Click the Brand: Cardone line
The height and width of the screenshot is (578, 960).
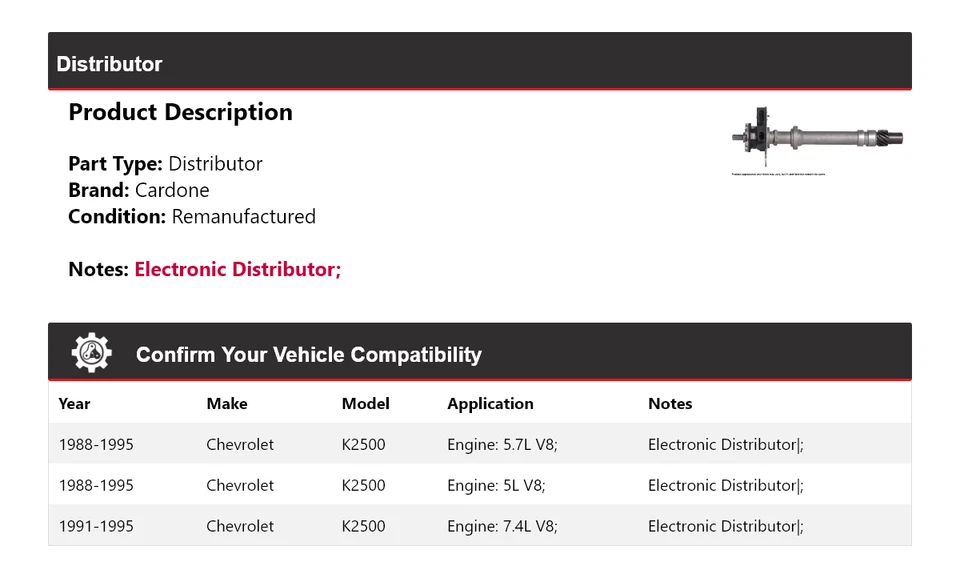coord(139,190)
